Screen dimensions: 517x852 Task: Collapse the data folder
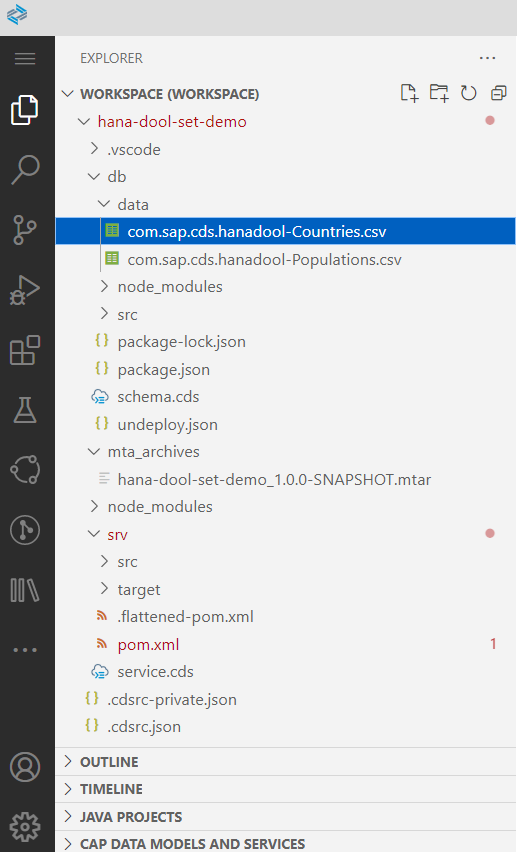(104, 204)
